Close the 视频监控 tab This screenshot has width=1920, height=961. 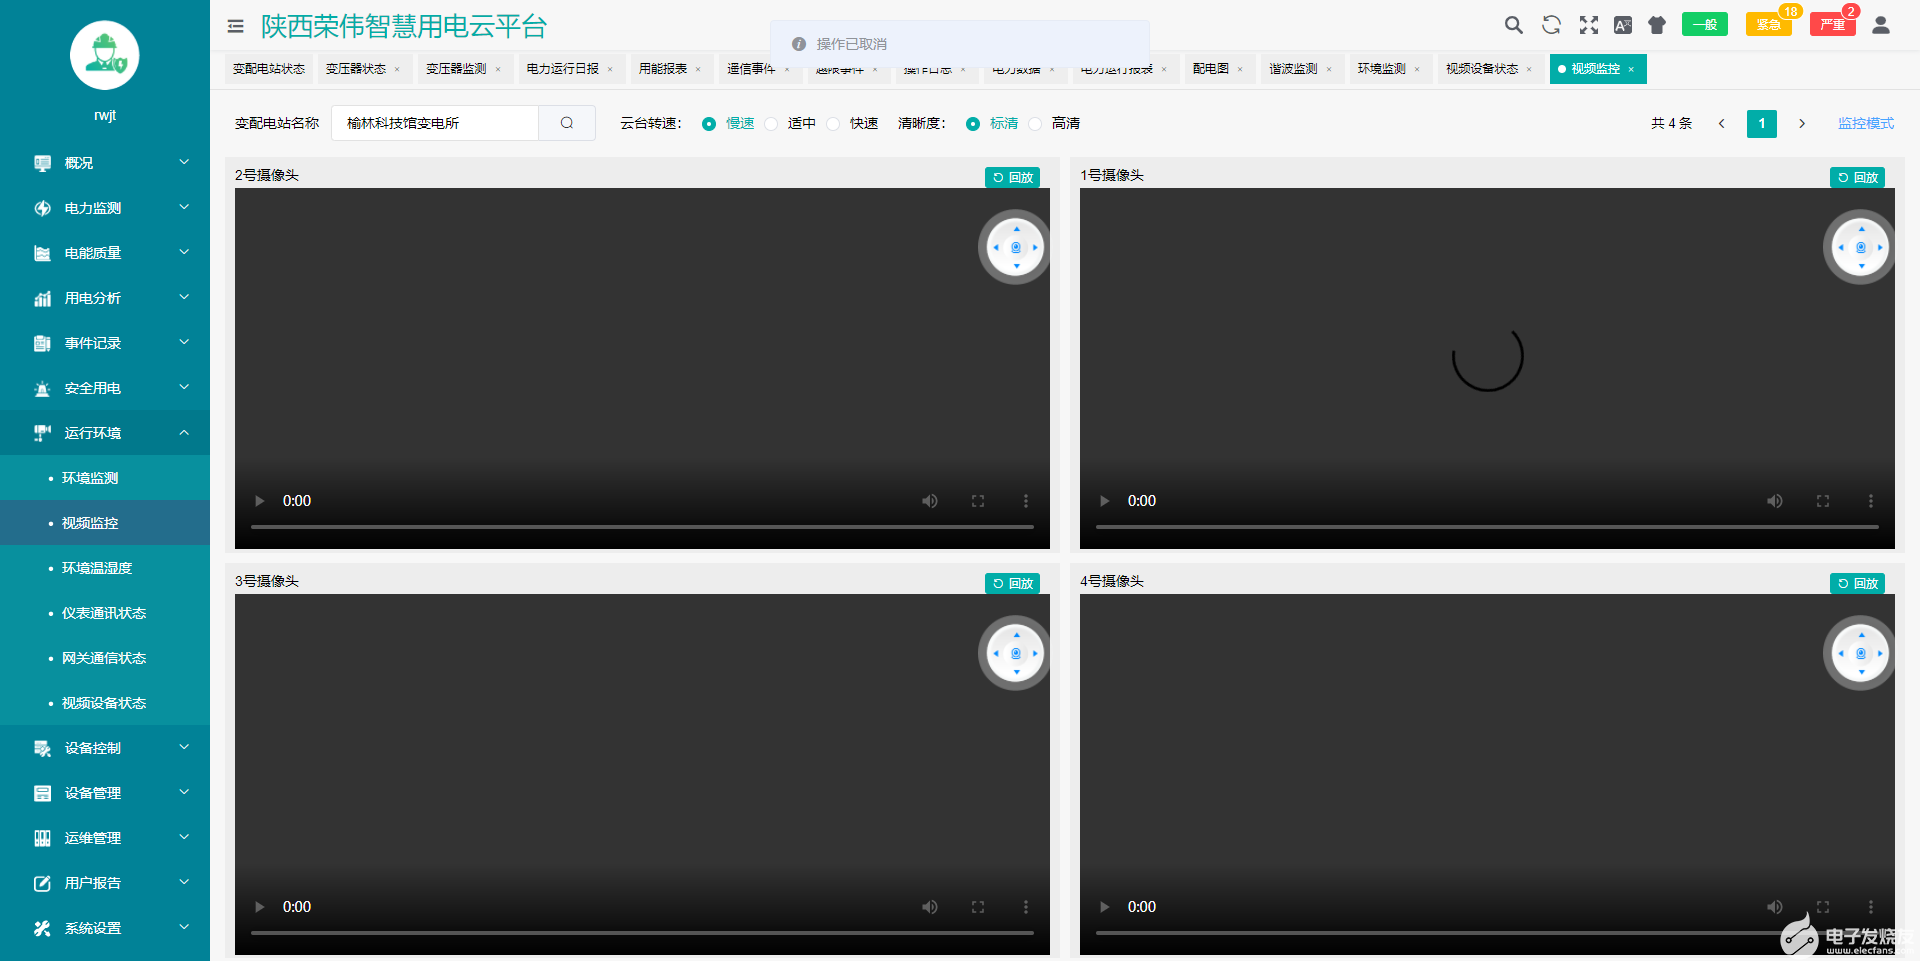pyautogui.click(x=1631, y=69)
